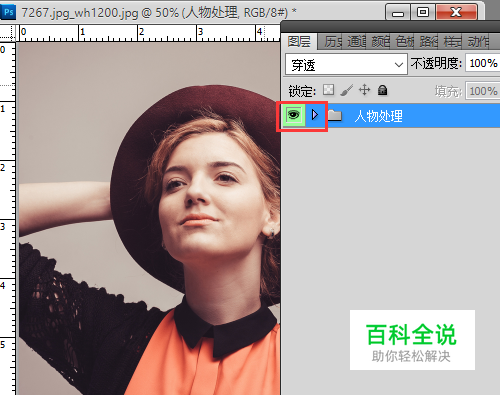
Task: Toggle lock transparent pixels icon
Action: [328, 90]
